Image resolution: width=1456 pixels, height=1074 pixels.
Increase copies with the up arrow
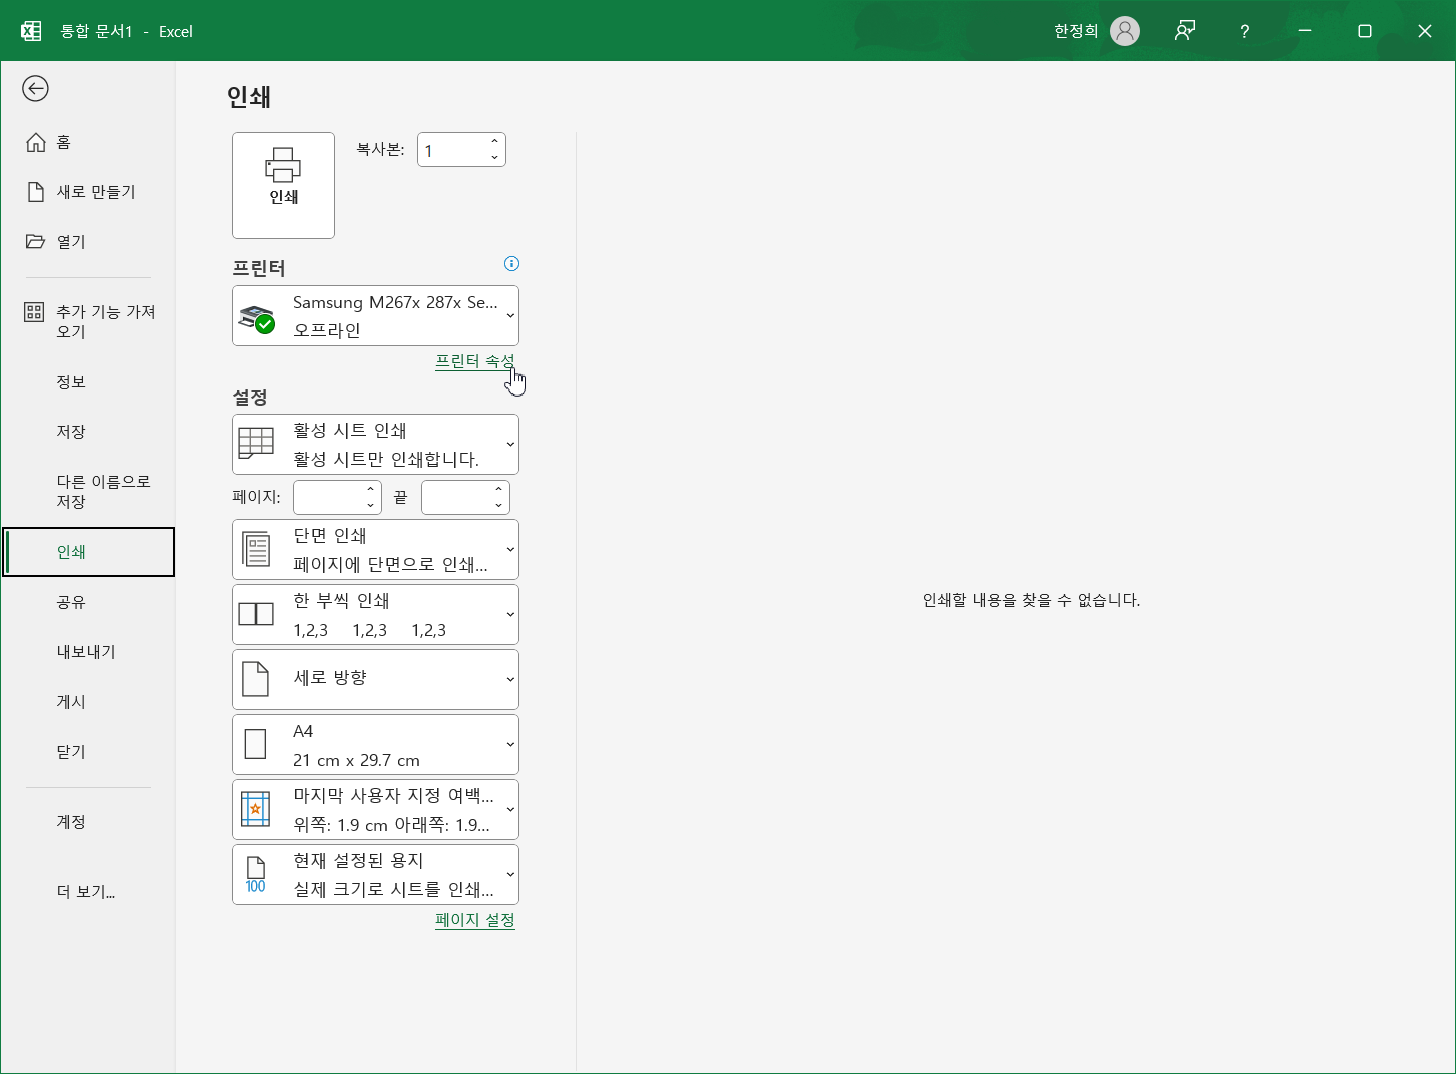coord(494,141)
